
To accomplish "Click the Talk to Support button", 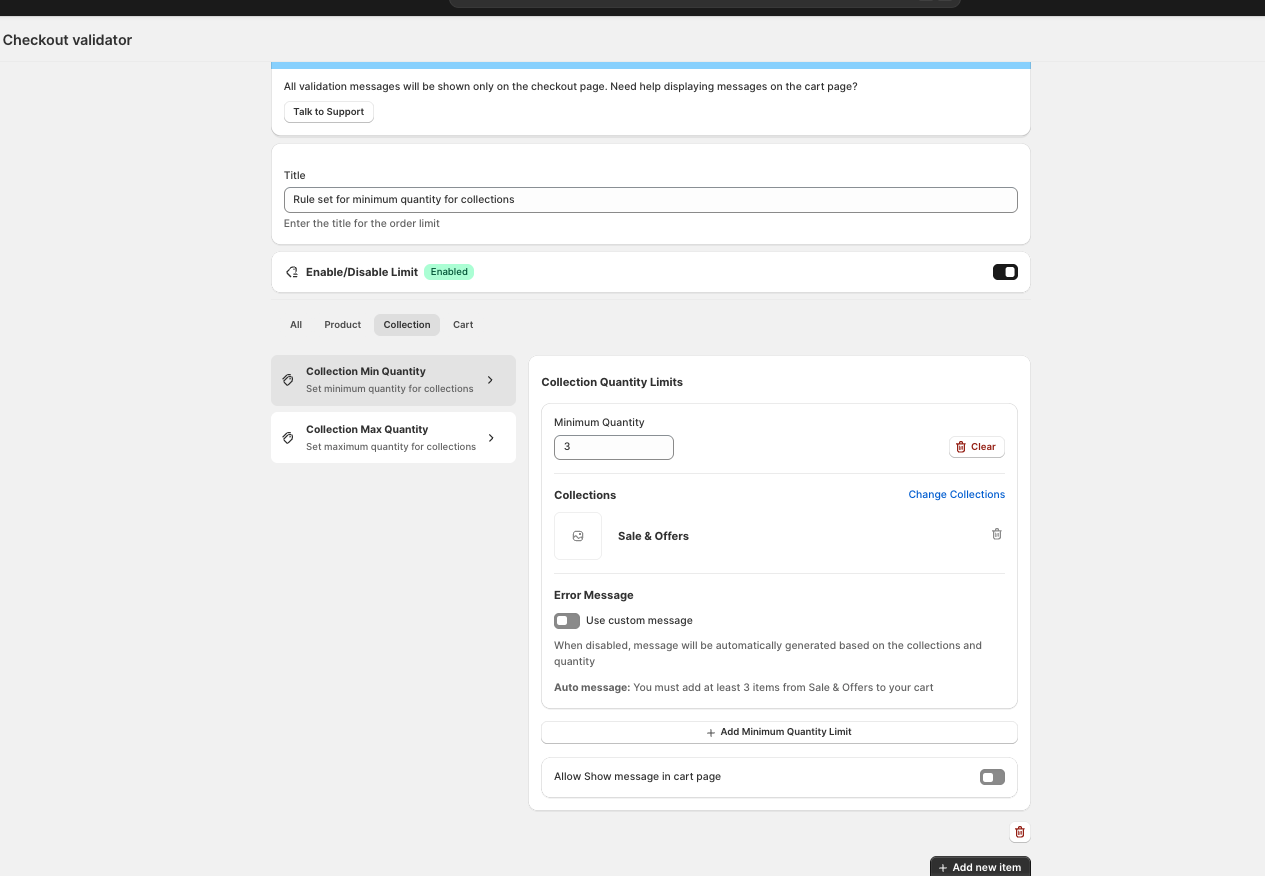I will [328, 112].
